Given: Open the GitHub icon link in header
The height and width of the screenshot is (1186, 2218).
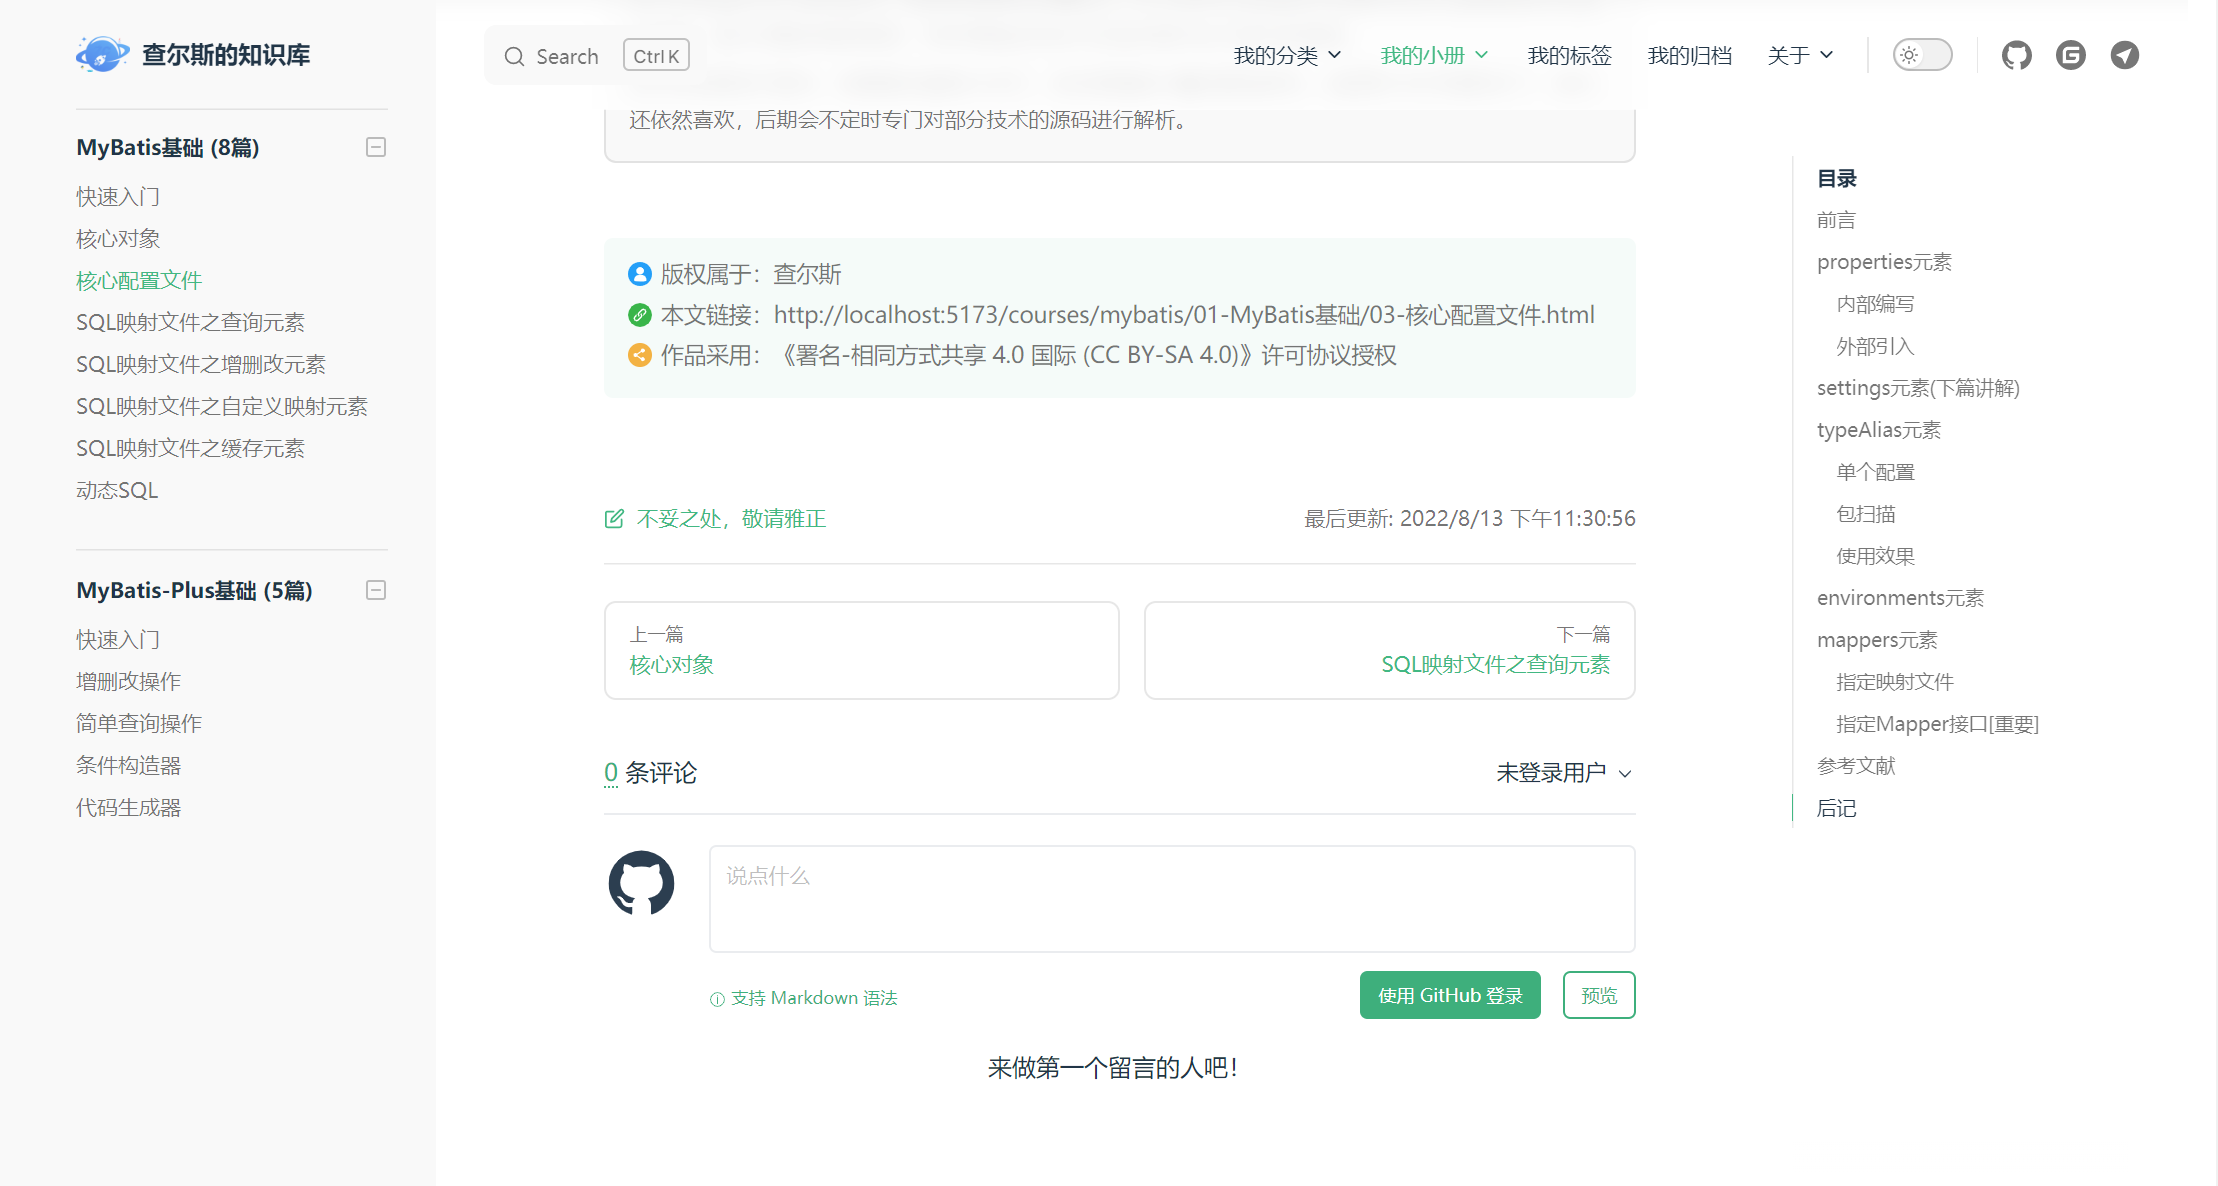Looking at the screenshot, I should click(2016, 55).
